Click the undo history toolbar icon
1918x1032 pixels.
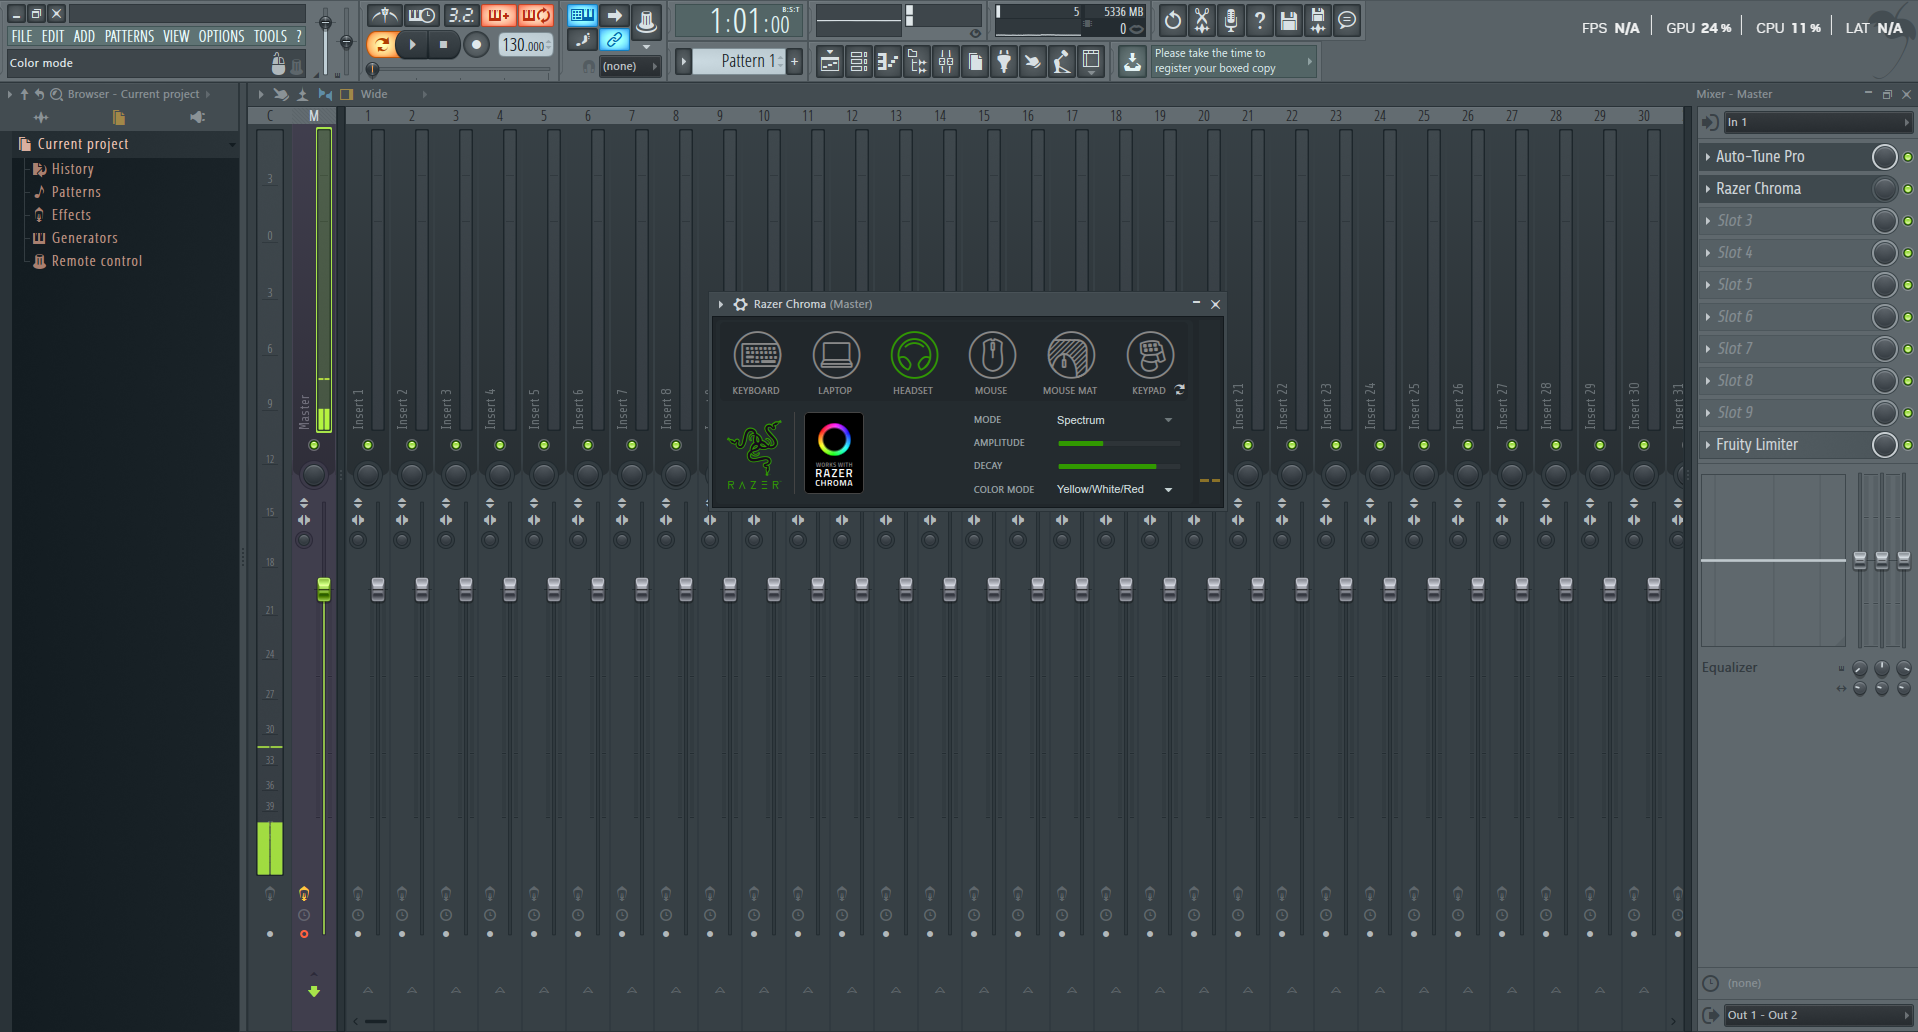coord(1173,20)
